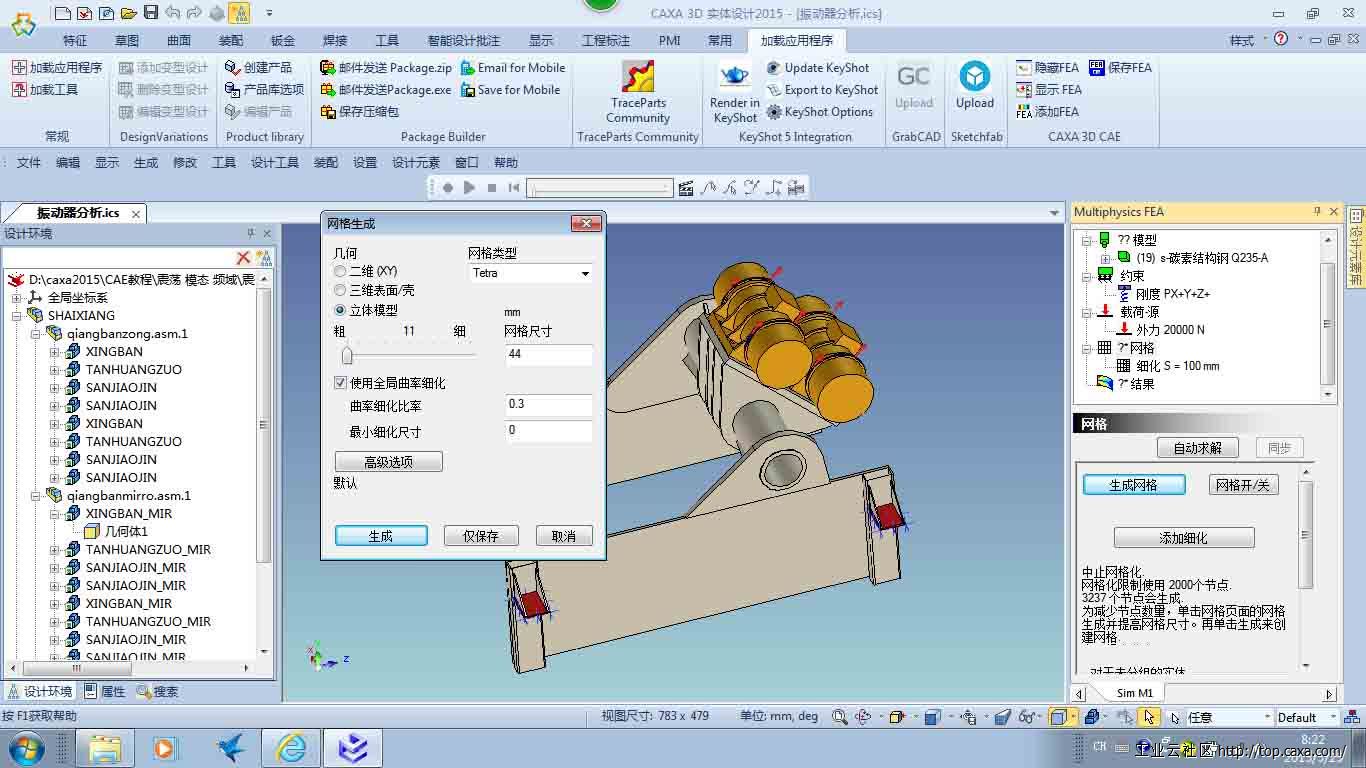Viewport: 1366px width, 768px height.
Task: Click the Save floppy icon in quick access
Action: [151, 13]
